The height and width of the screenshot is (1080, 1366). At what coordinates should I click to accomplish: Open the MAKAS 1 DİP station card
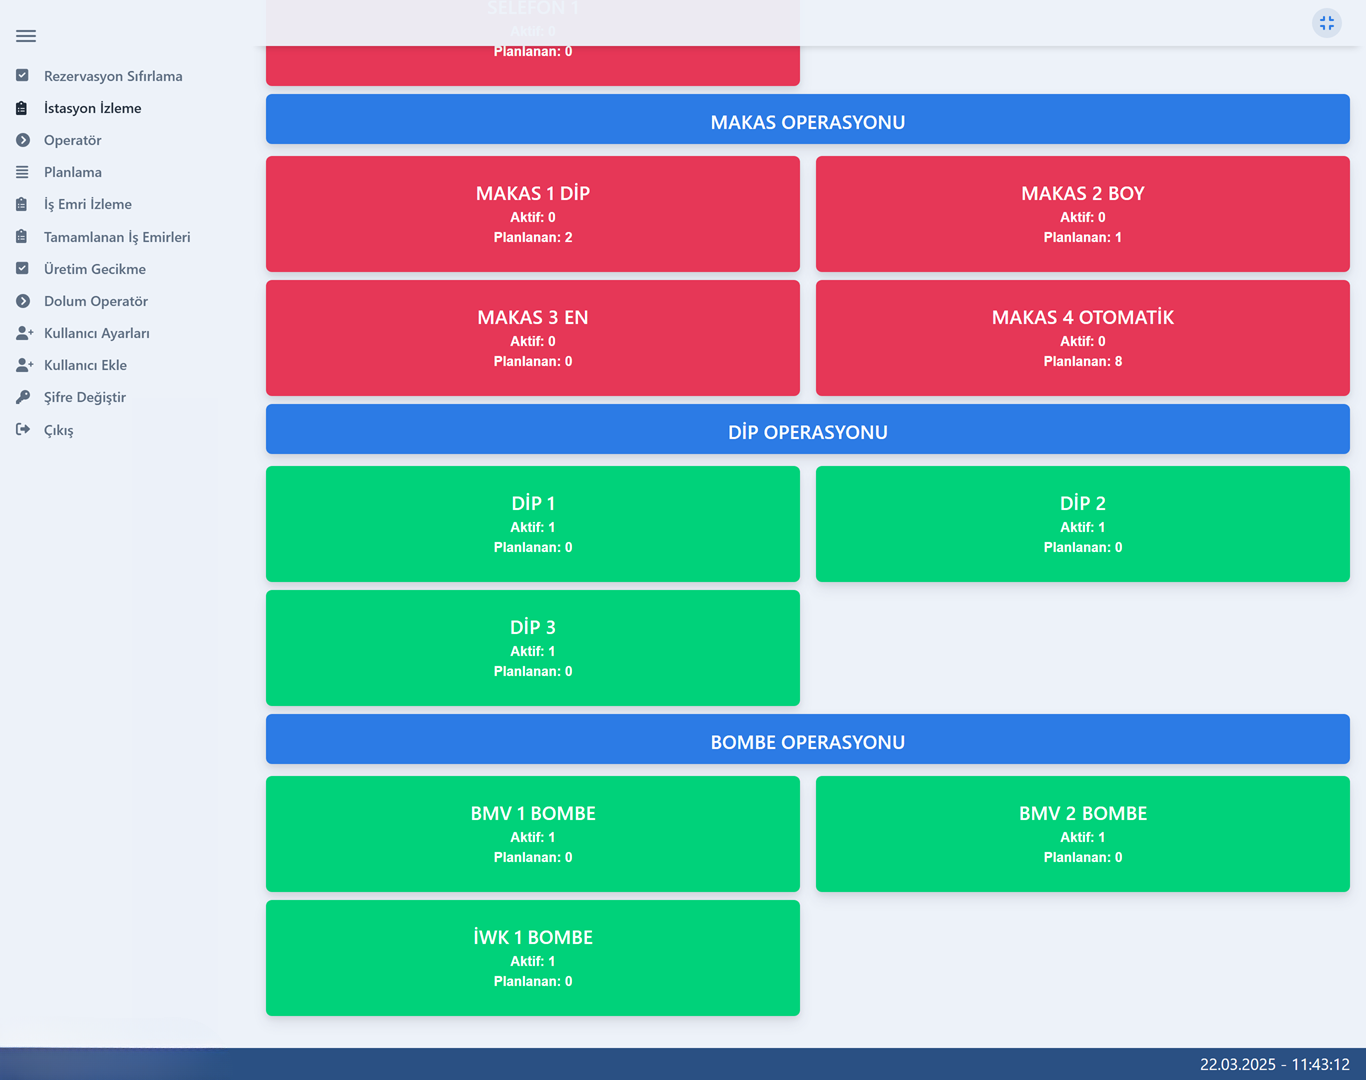pyautogui.click(x=533, y=214)
